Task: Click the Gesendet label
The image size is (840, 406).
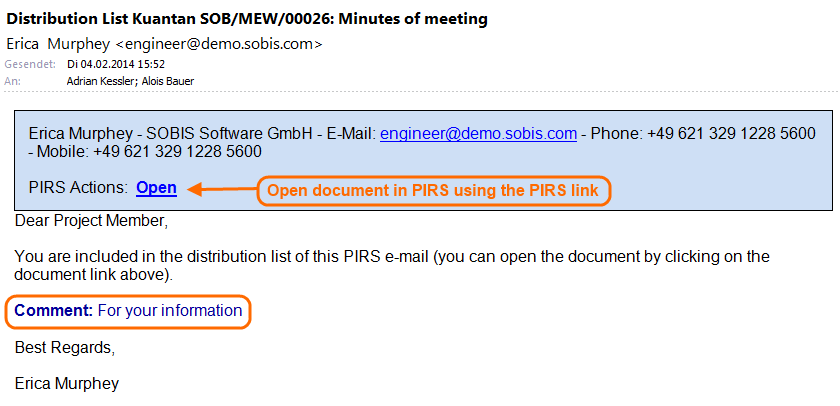Action: (27, 64)
